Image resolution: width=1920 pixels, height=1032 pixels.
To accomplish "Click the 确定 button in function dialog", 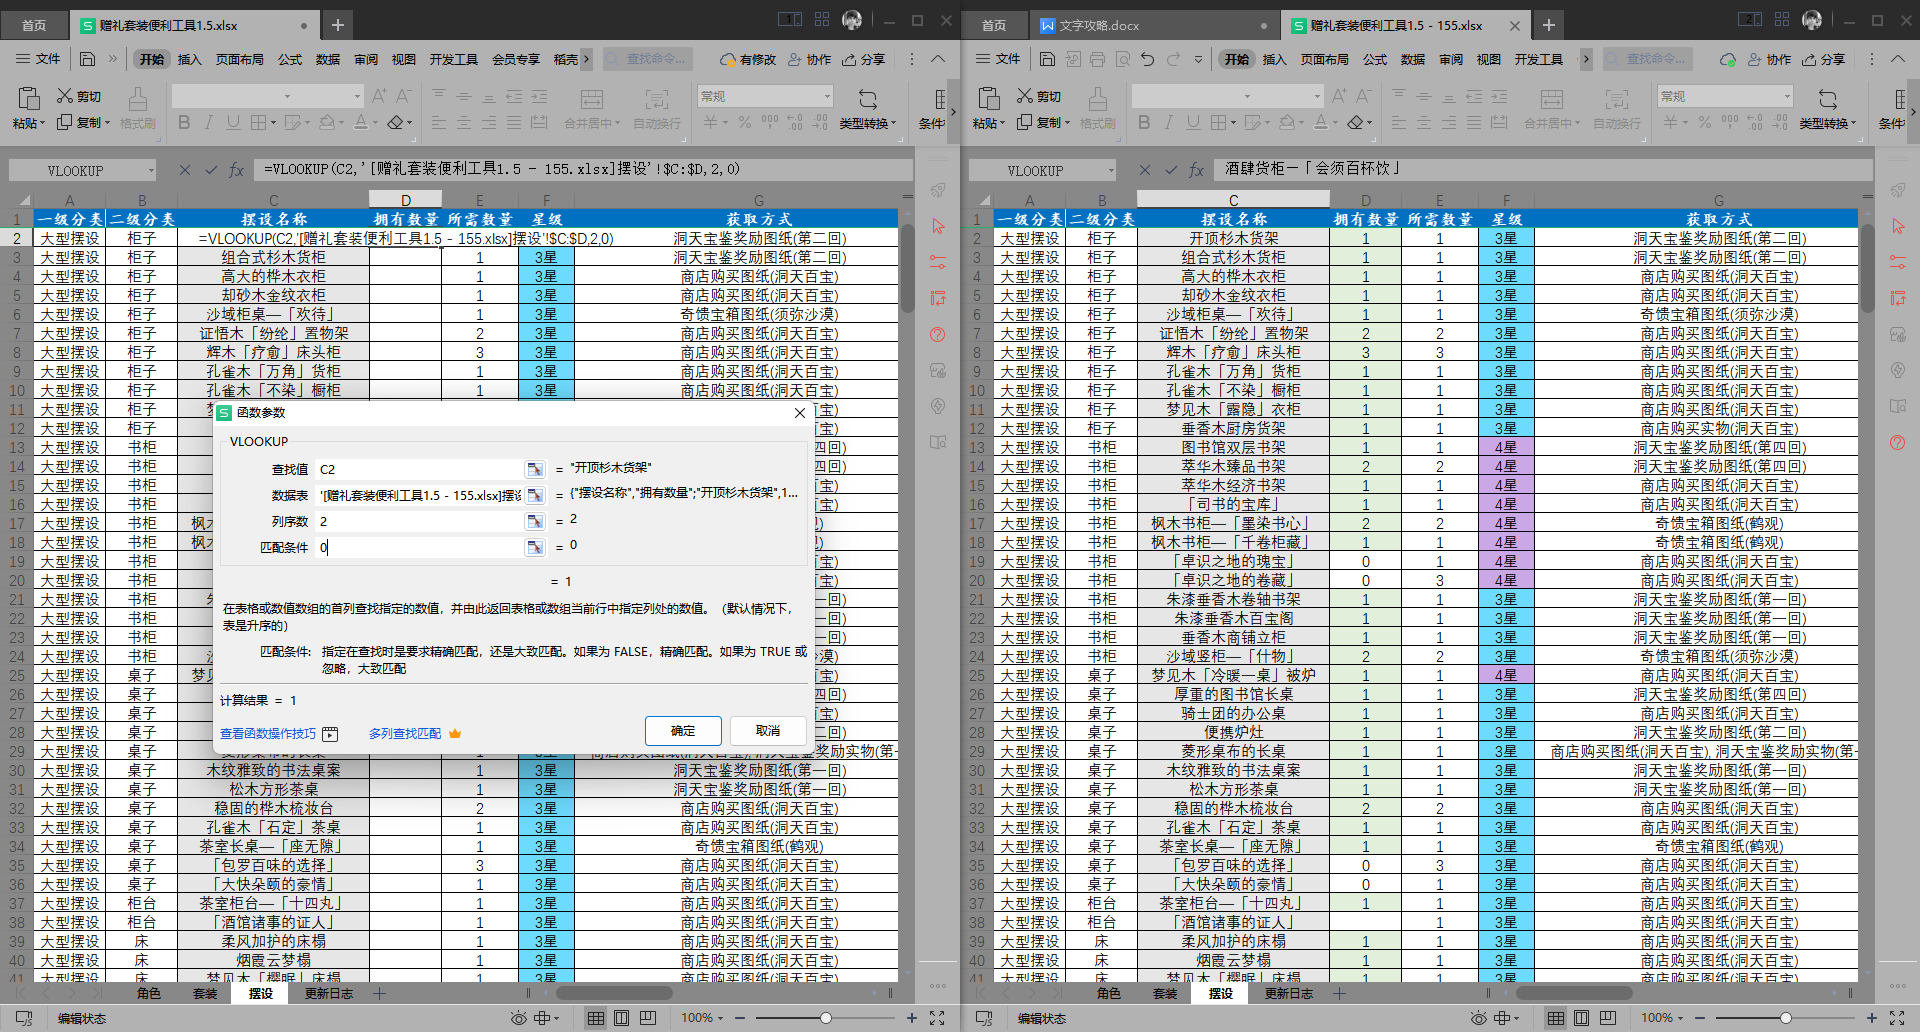I will [683, 730].
